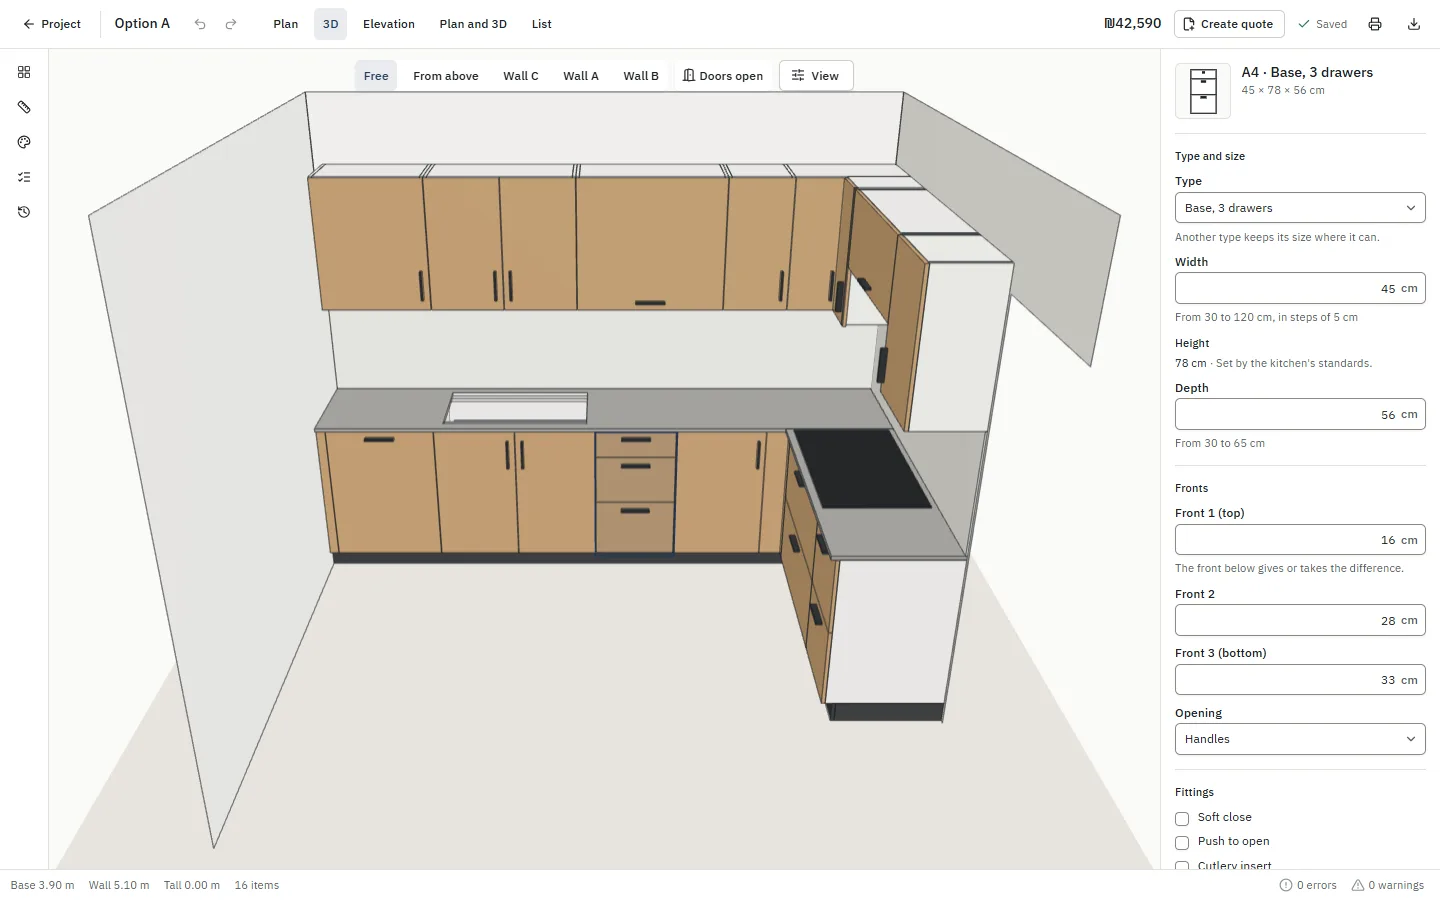Image resolution: width=1440 pixels, height=900 pixels.
Task: Open the List tab
Action: point(542,24)
